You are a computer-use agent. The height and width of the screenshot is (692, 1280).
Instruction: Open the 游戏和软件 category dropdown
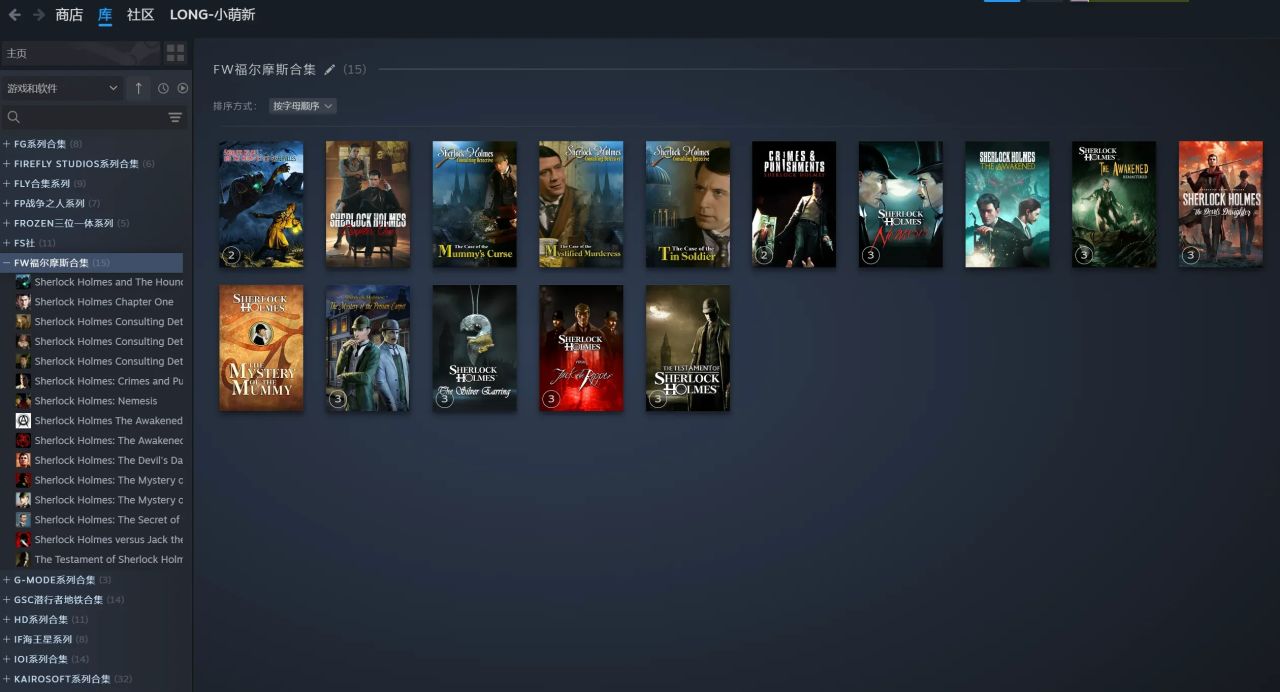(x=62, y=88)
